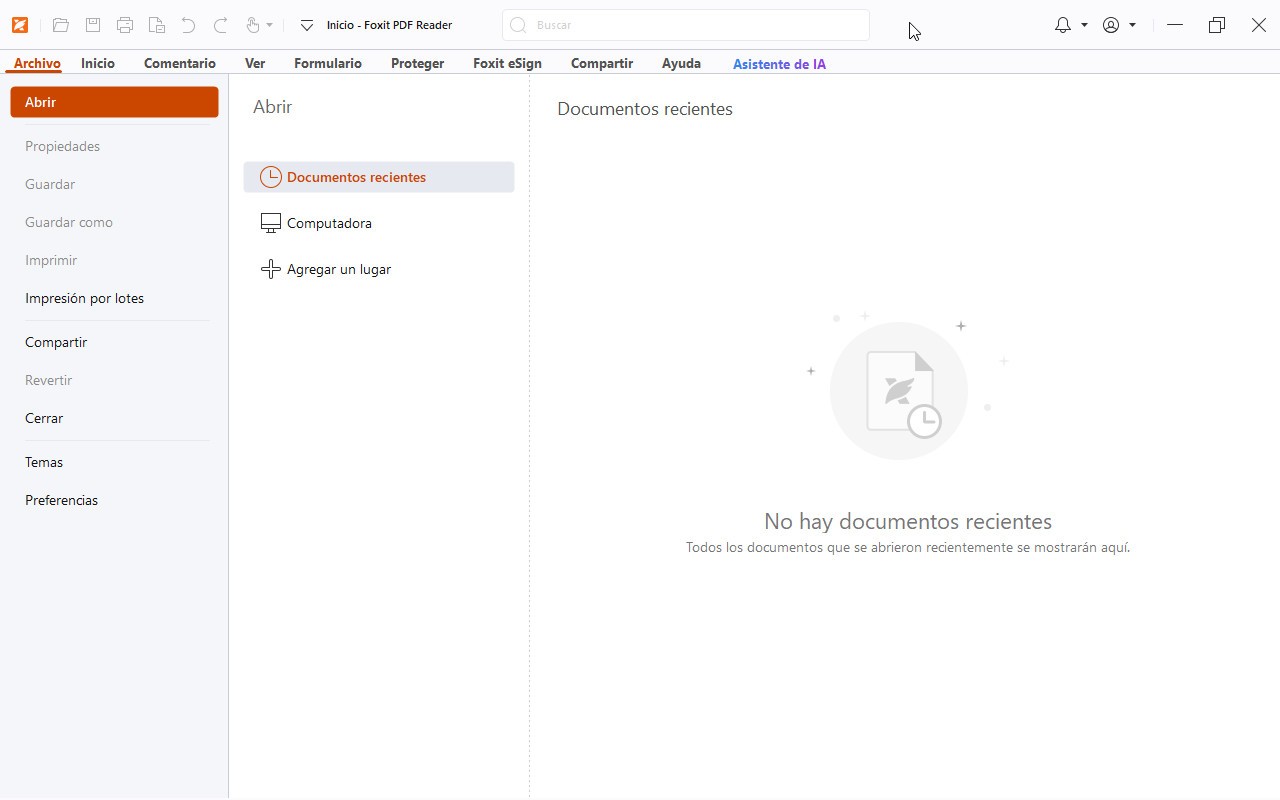
Task: Click the Abrir button in sidebar
Action: [x=114, y=102]
